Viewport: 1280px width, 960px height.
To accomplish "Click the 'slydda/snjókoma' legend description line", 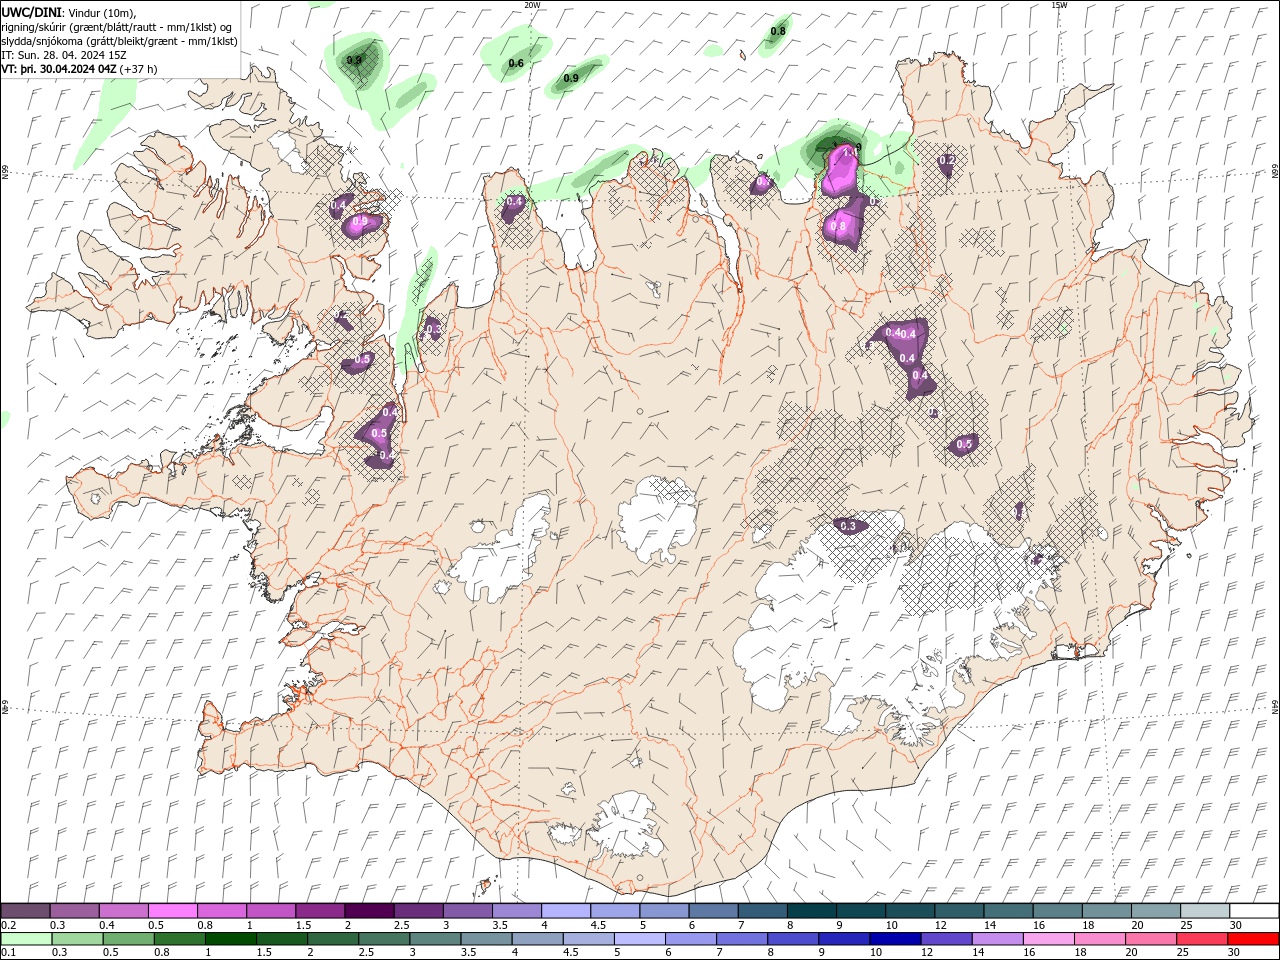I will pyautogui.click(x=119, y=41).
